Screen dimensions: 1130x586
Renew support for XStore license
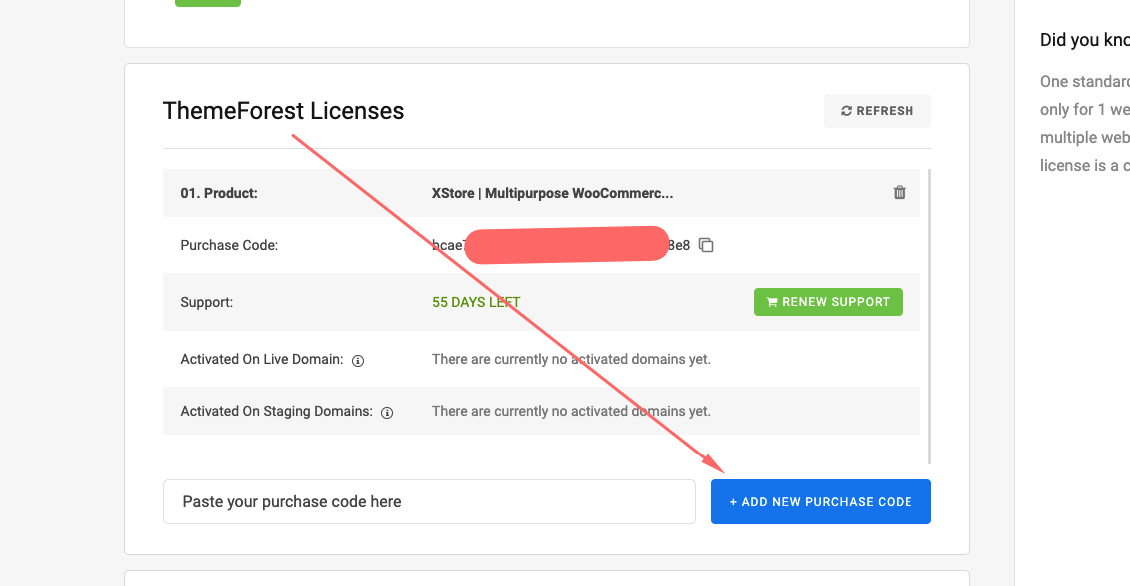(x=828, y=302)
